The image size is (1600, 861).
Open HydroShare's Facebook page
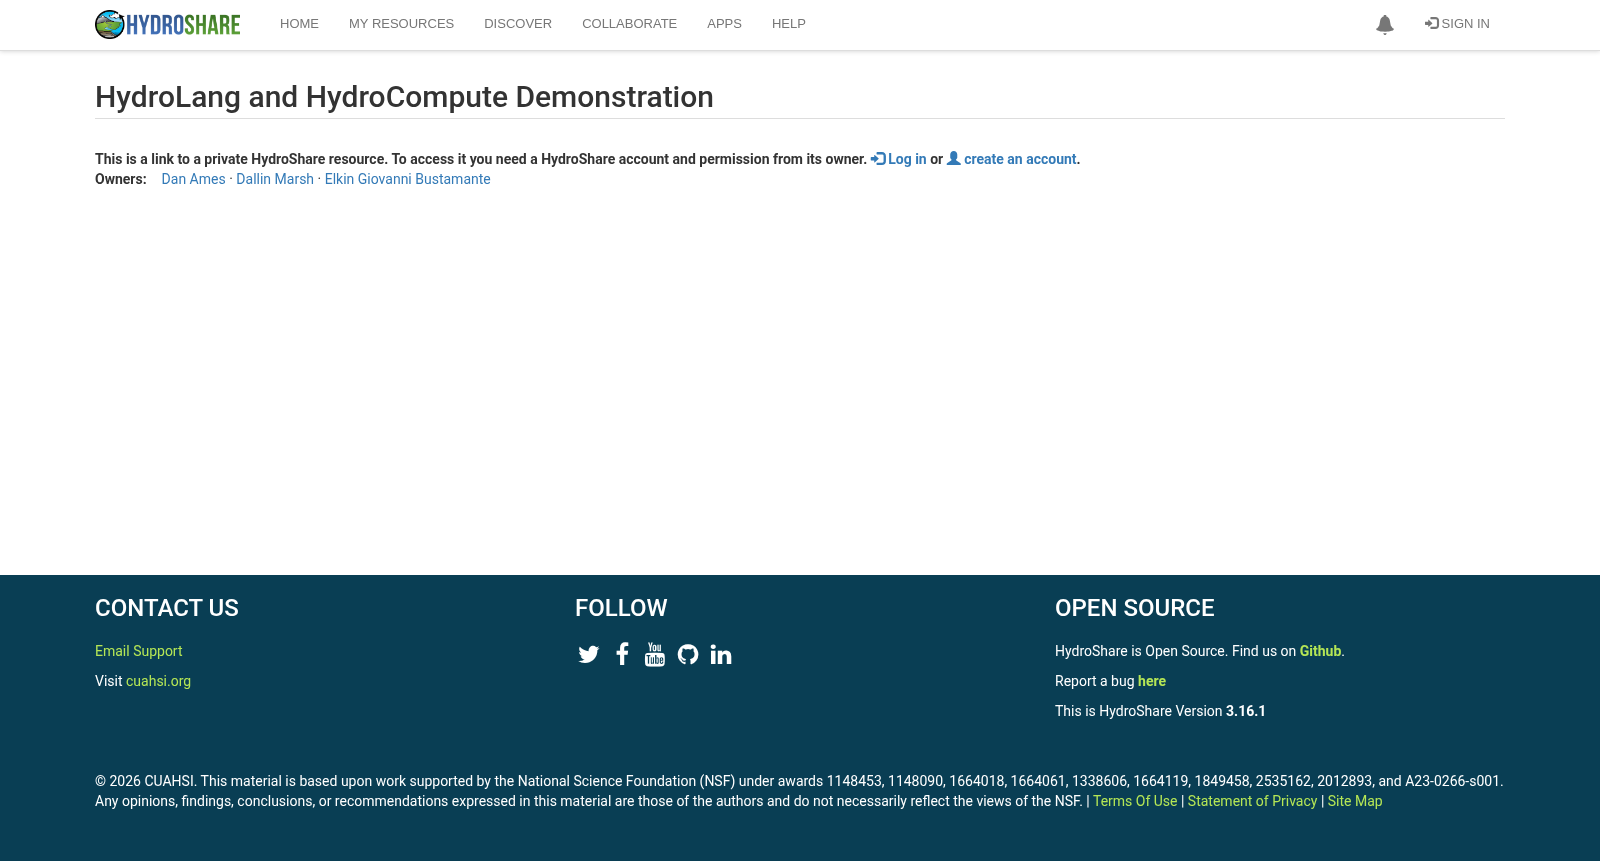click(622, 654)
